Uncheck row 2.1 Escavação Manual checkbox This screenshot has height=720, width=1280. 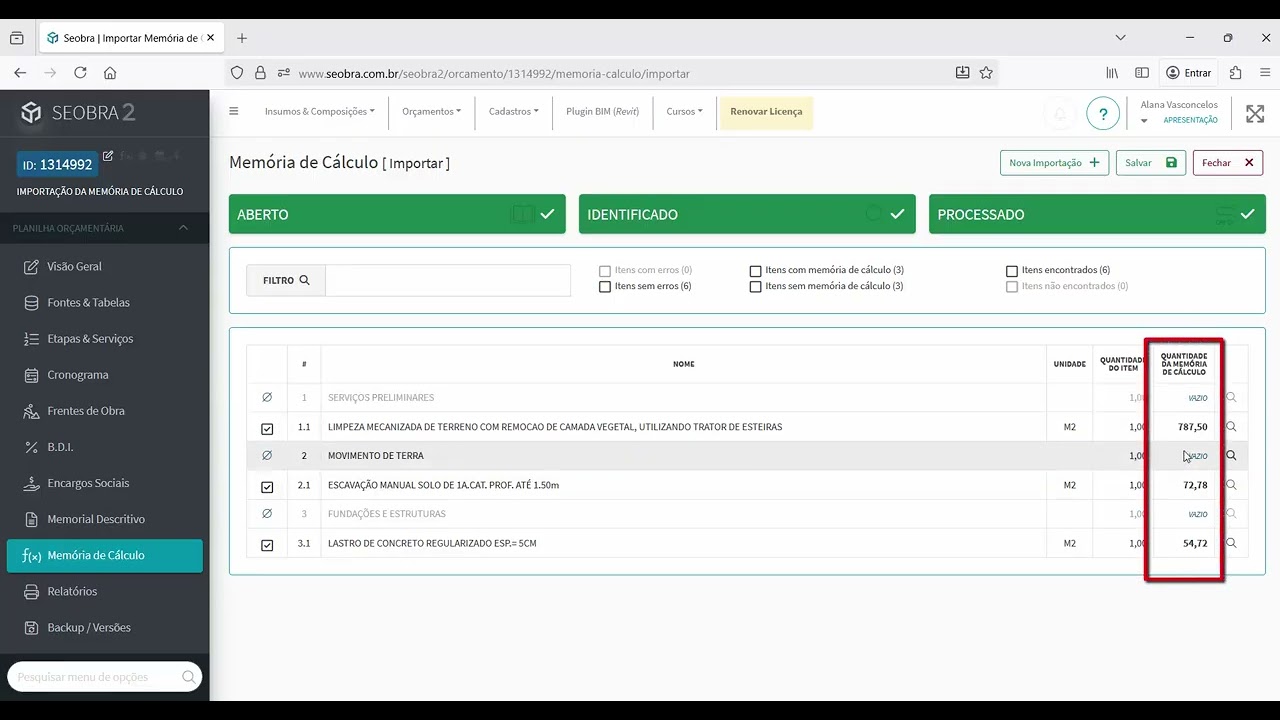pyautogui.click(x=267, y=487)
